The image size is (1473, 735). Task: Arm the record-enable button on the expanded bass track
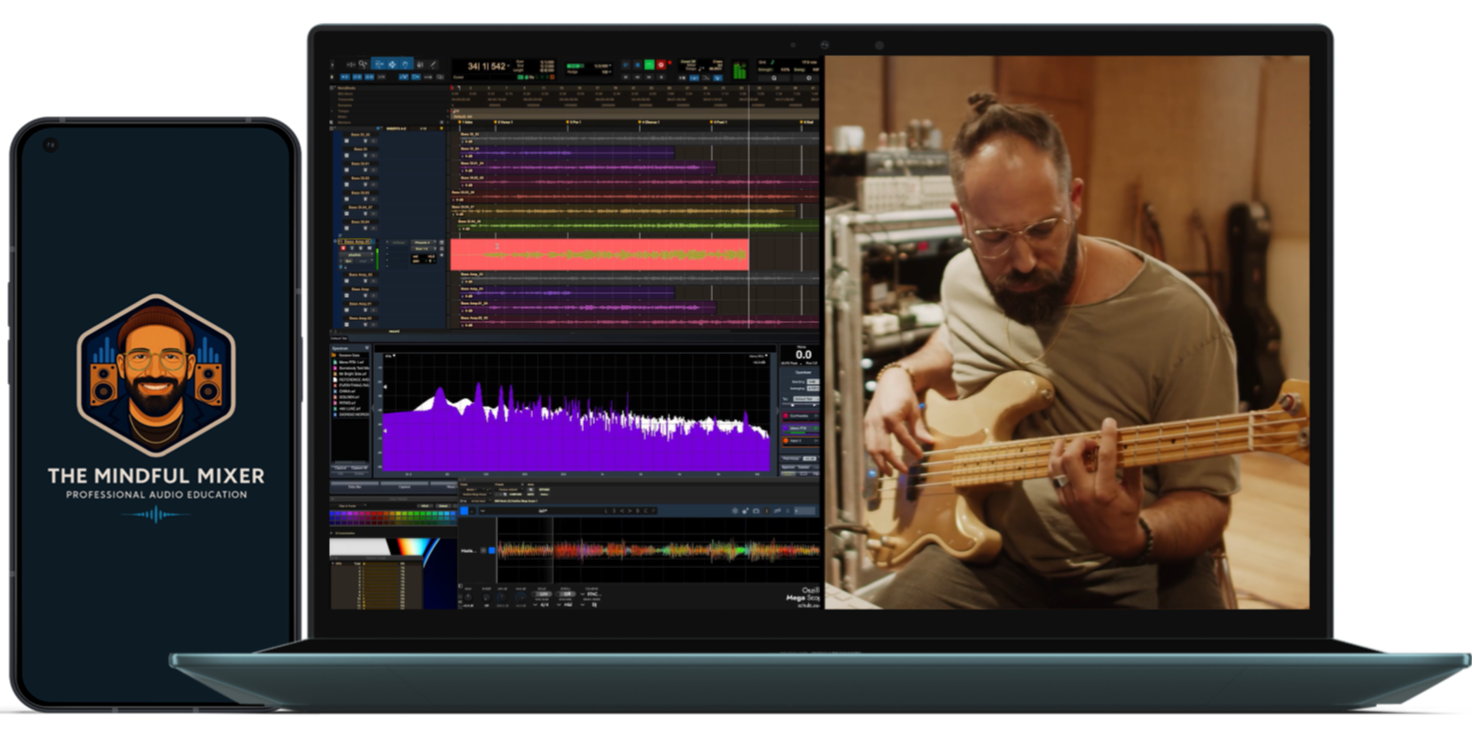click(x=343, y=249)
